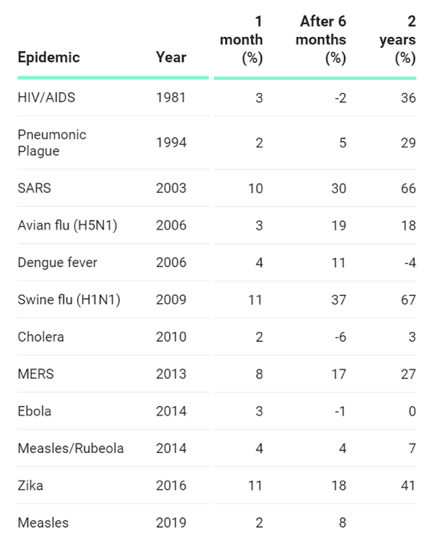Click the Year column header

(171, 57)
